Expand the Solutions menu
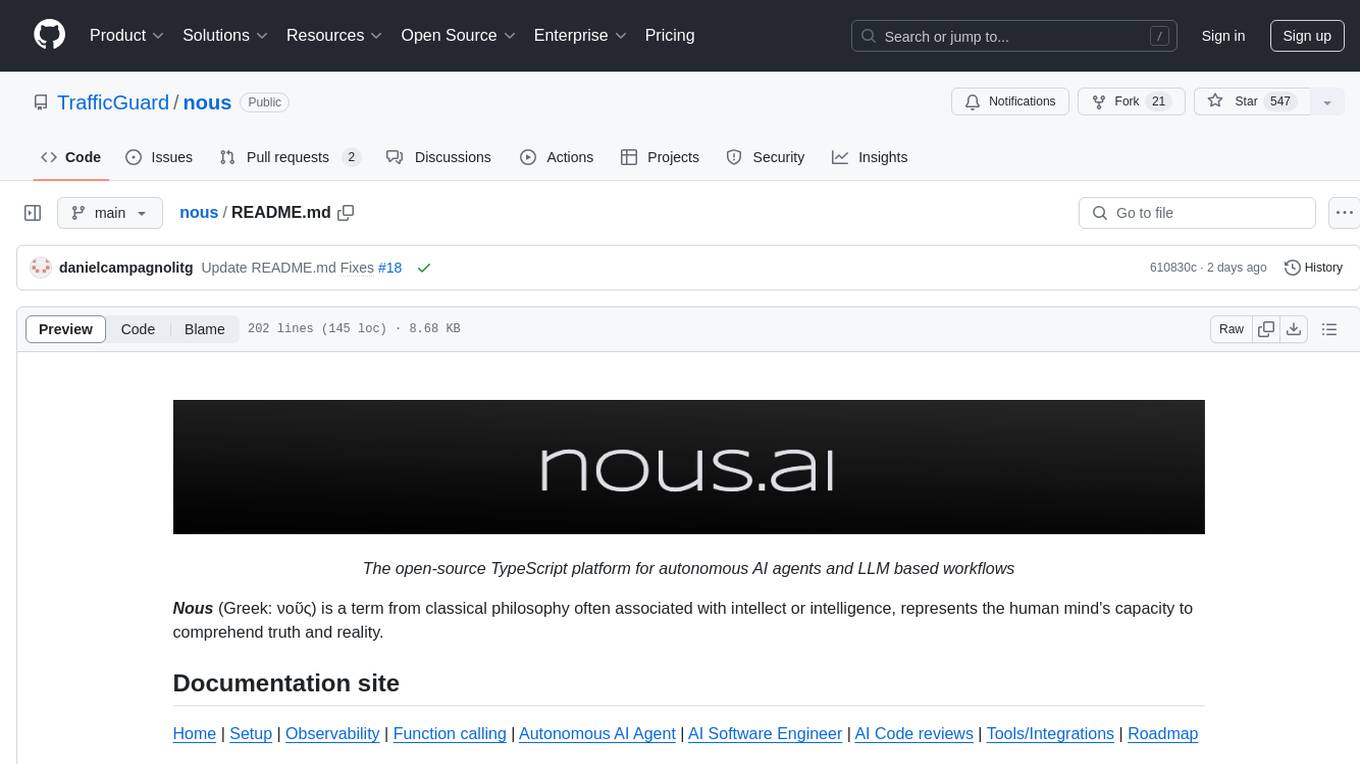Image resolution: width=1360 pixels, height=764 pixels. pos(225,35)
